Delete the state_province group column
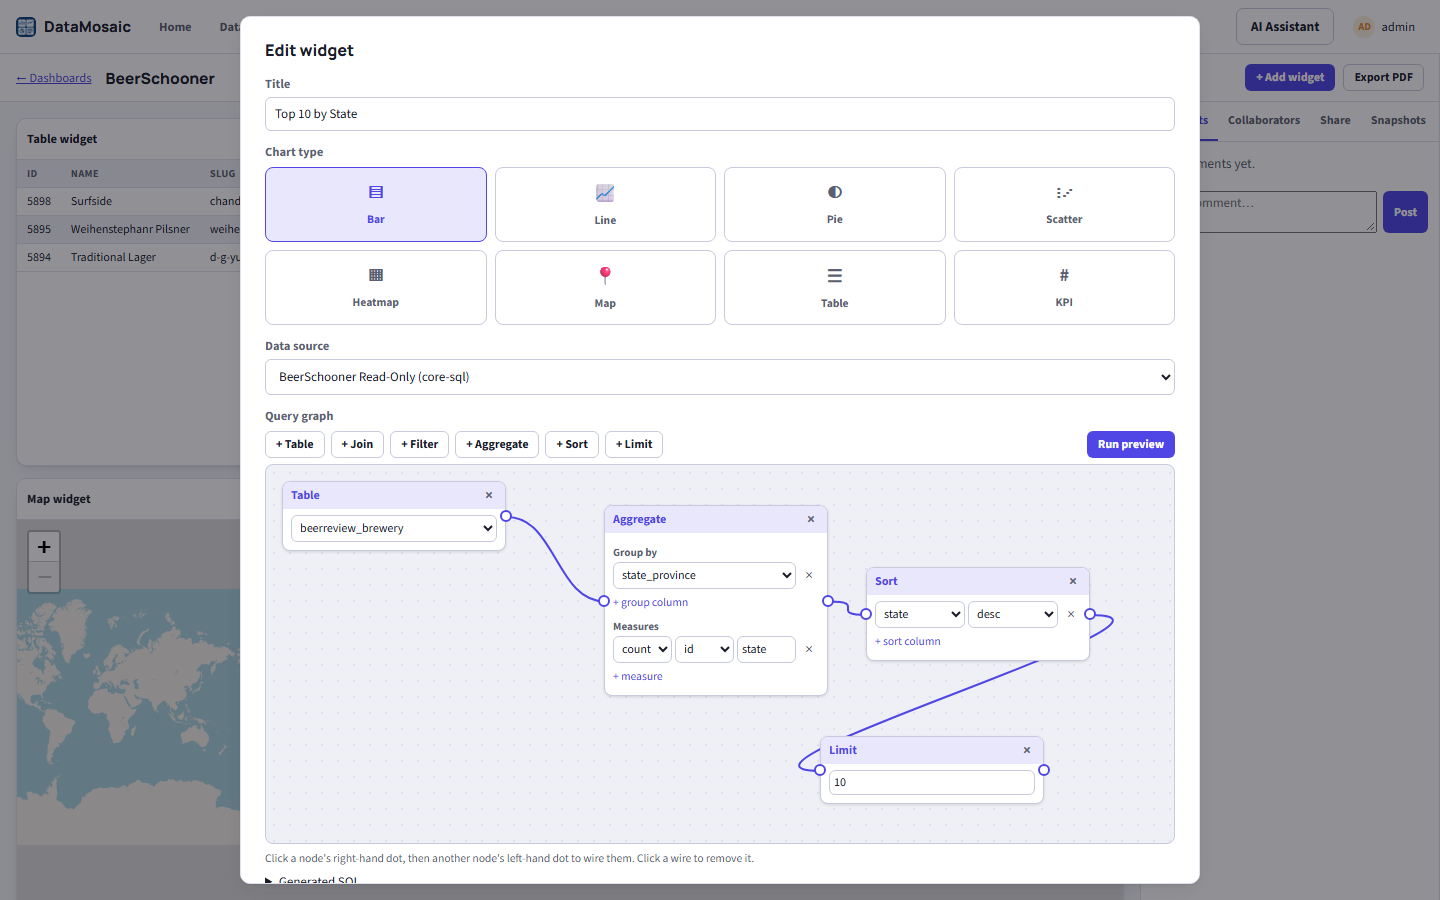 pos(809,575)
